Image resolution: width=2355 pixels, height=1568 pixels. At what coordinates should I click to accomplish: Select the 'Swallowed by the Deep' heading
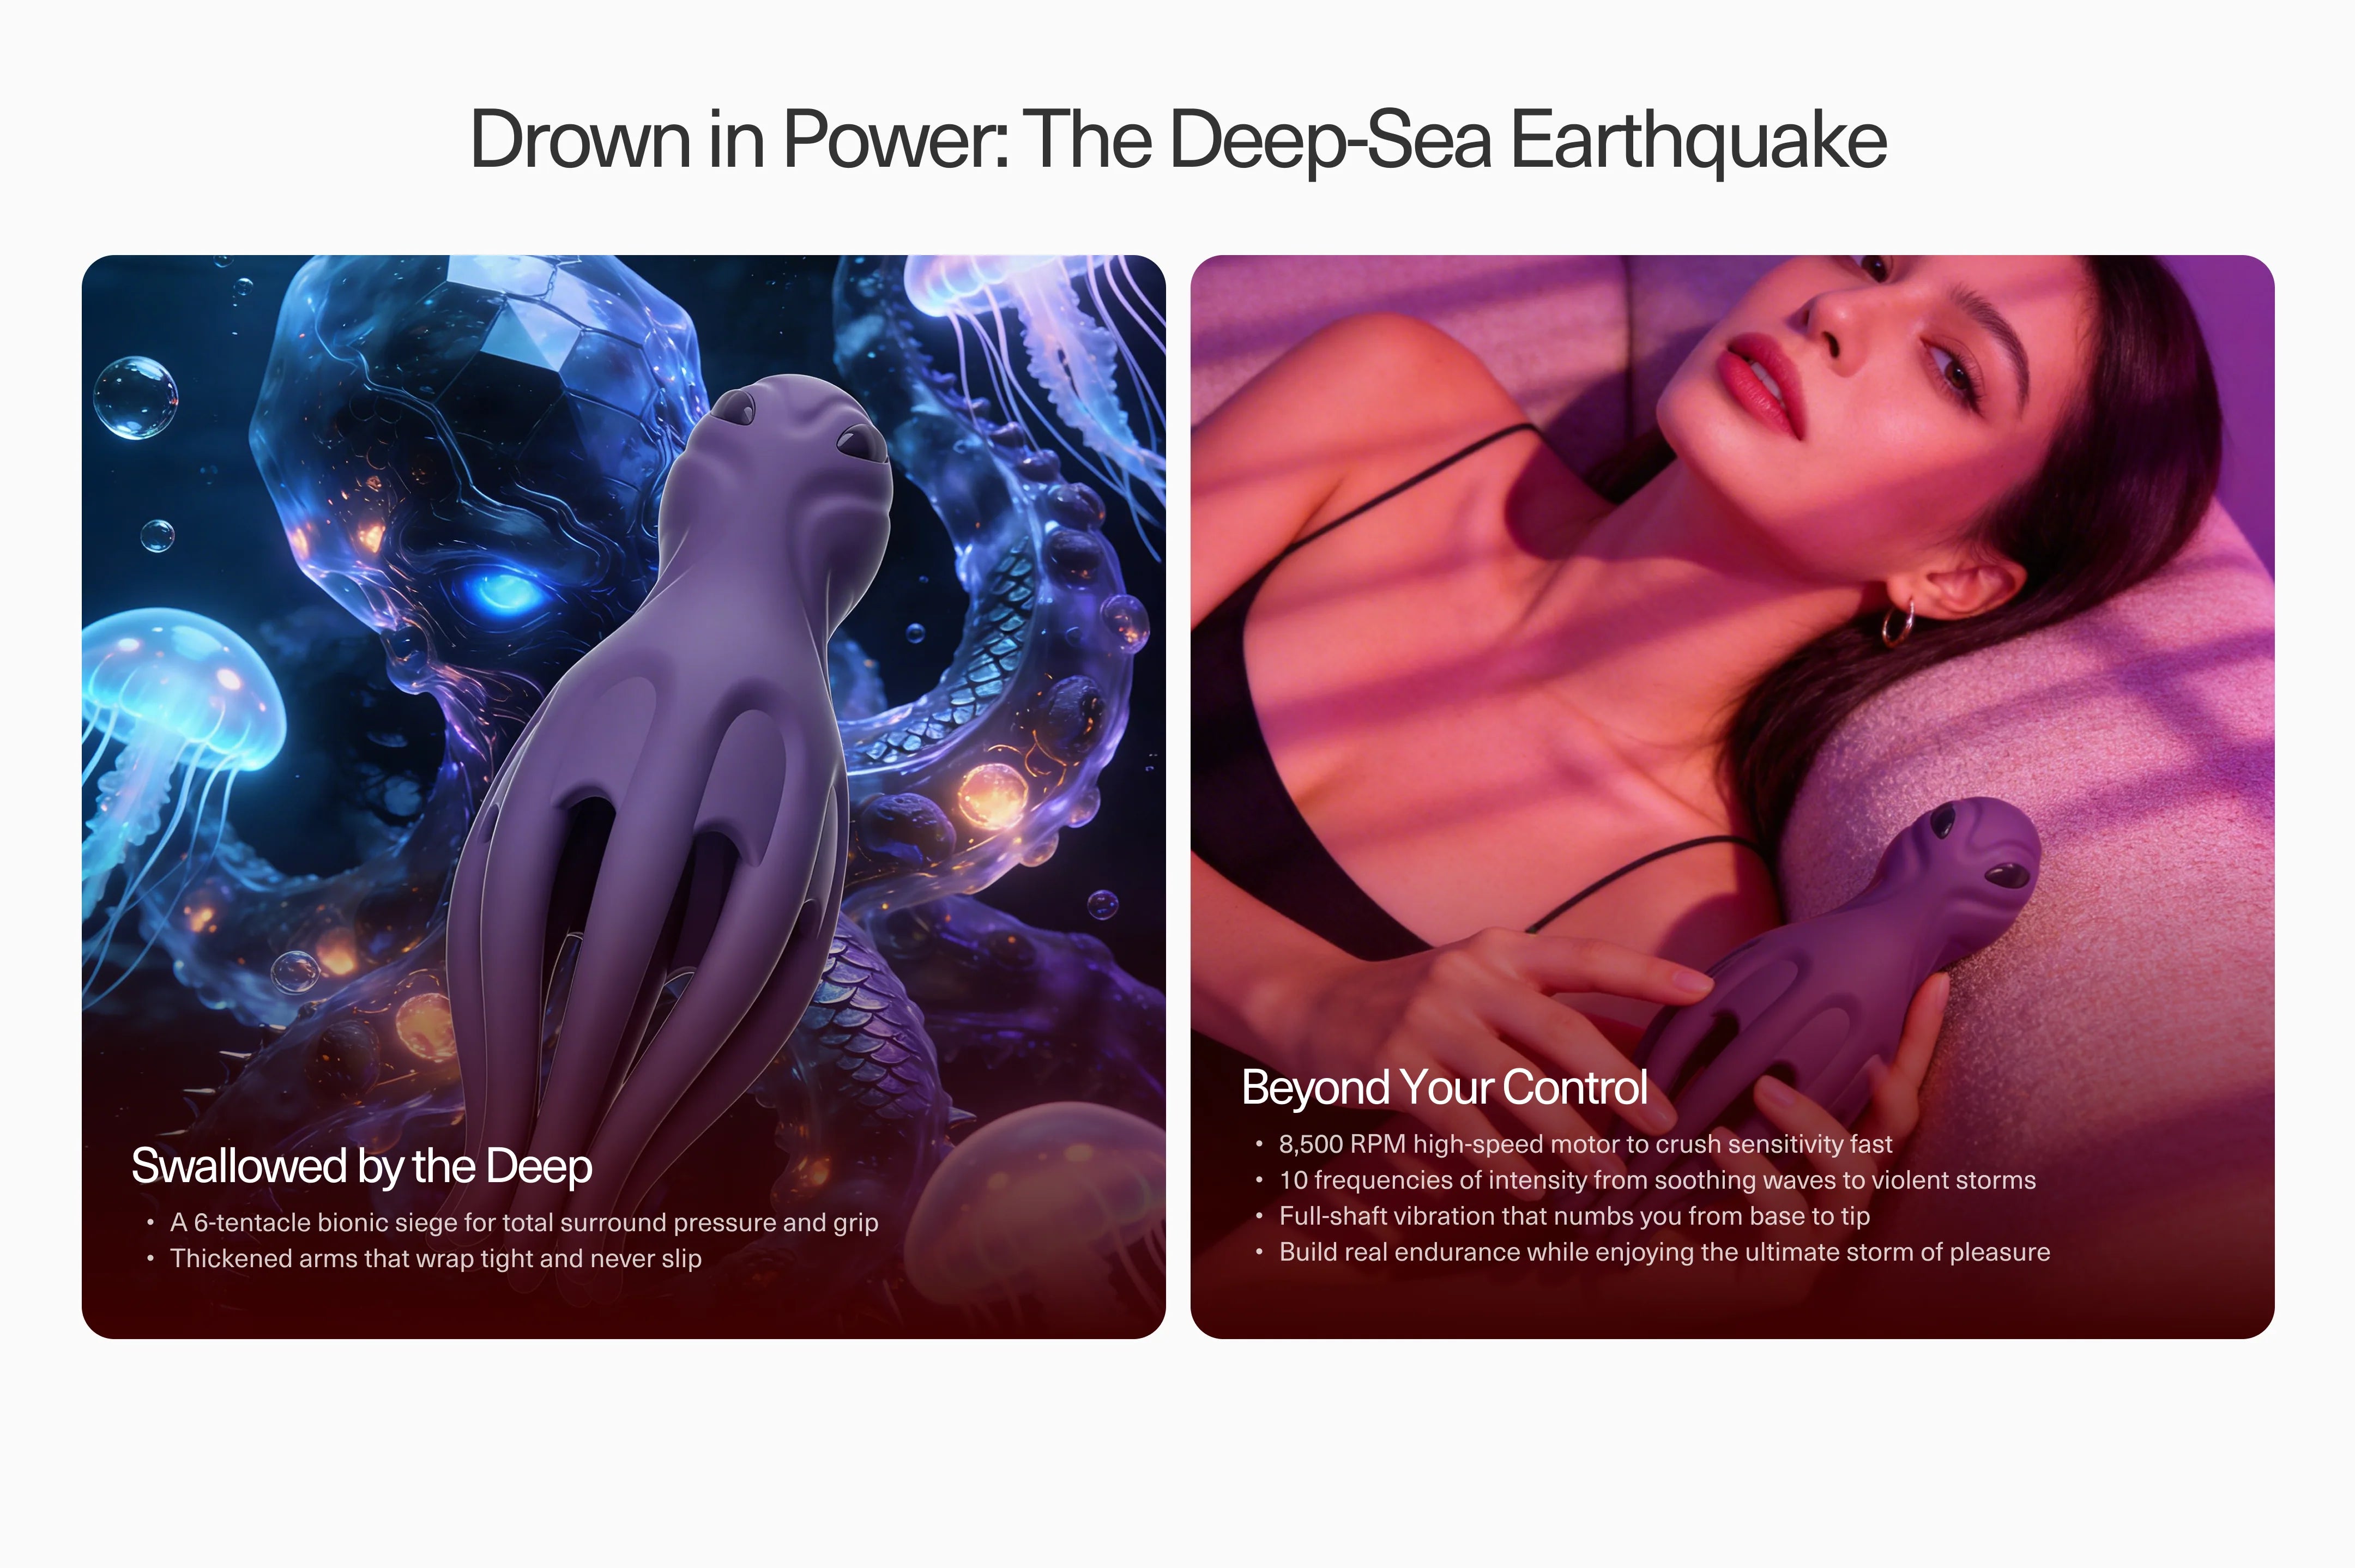[x=362, y=1166]
